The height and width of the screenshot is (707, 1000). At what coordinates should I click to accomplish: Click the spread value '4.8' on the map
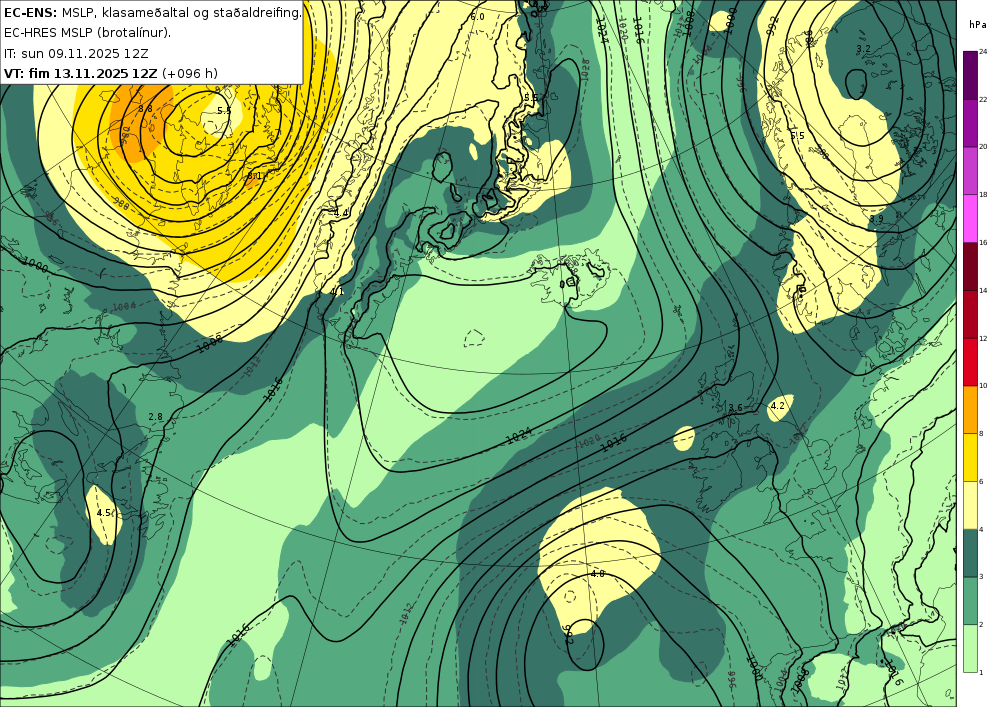coord(598,574)
